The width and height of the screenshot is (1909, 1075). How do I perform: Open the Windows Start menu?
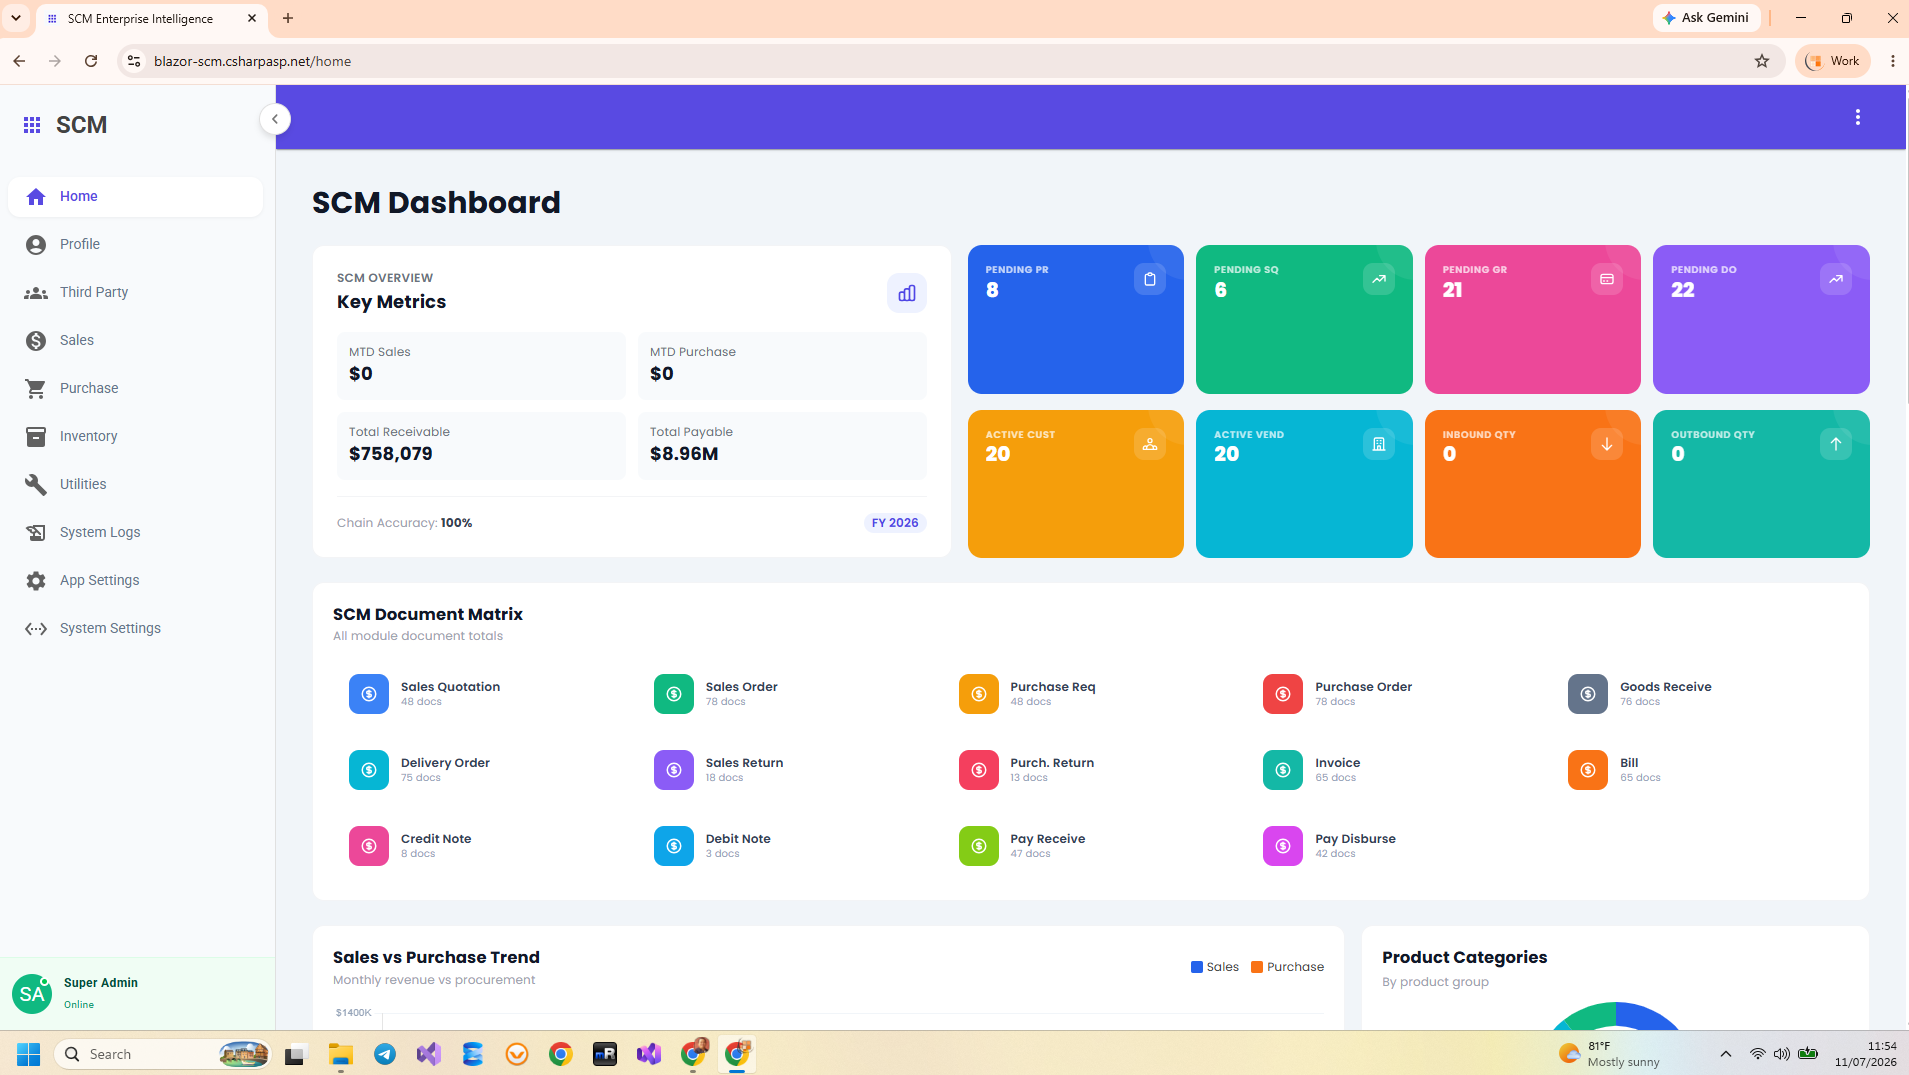28,1054
